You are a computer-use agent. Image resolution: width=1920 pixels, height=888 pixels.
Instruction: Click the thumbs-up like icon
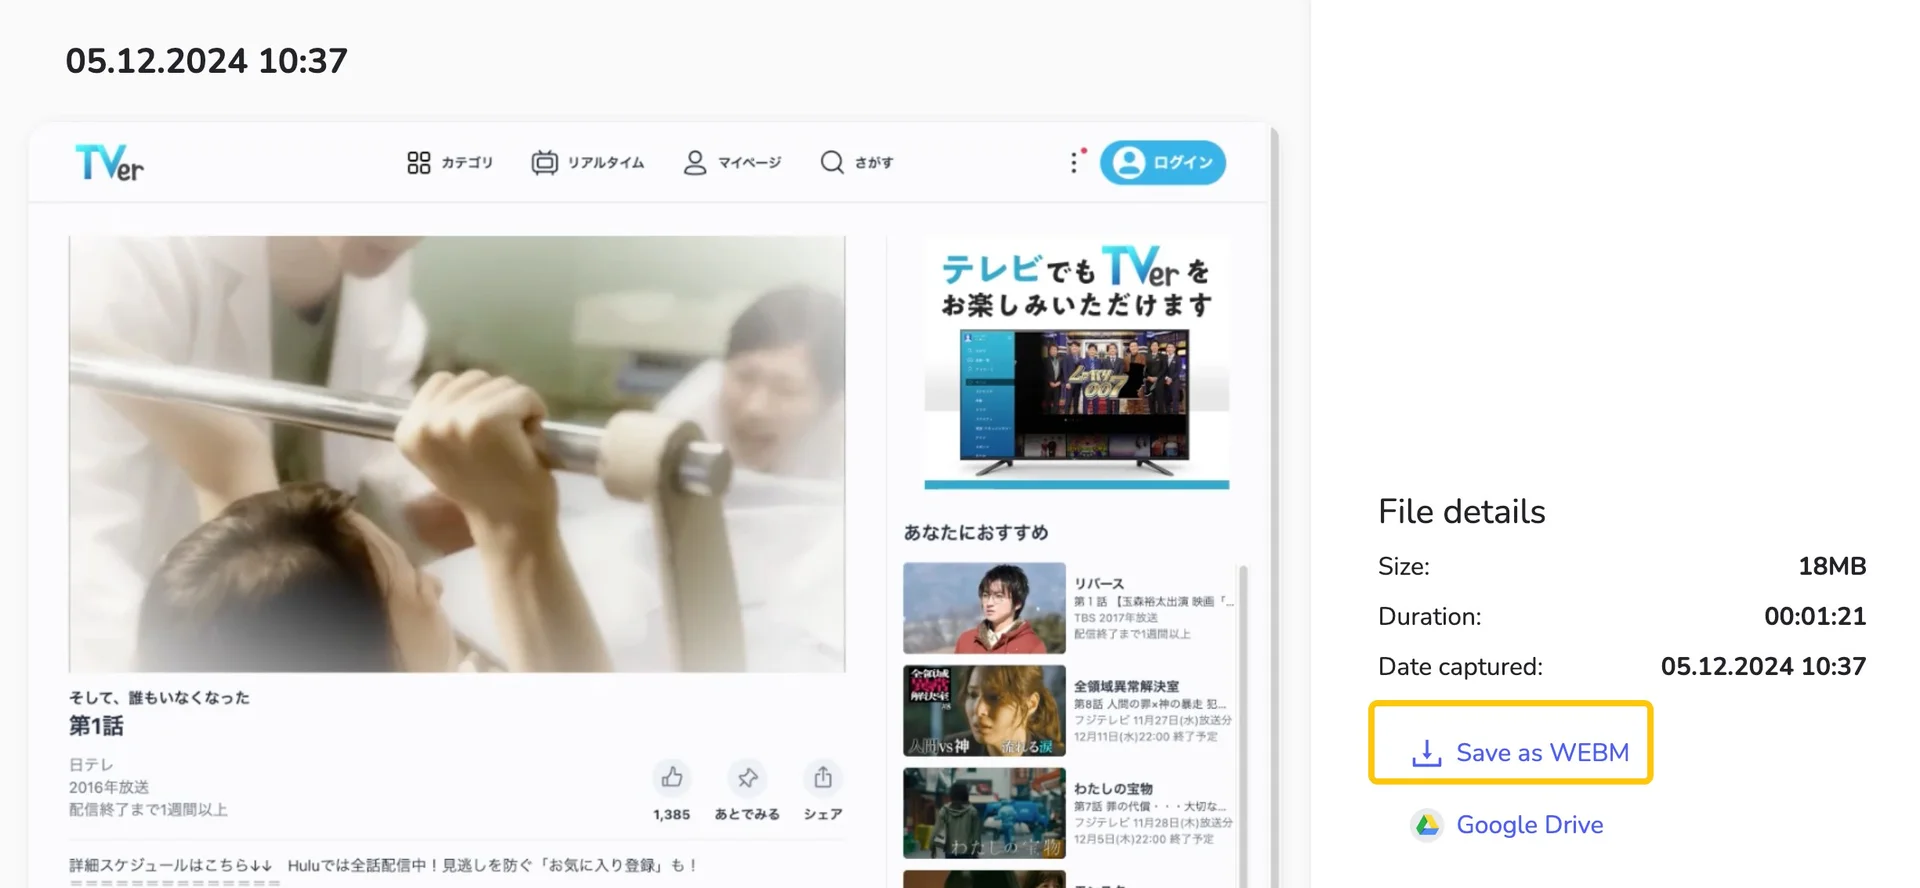(672, 777)
